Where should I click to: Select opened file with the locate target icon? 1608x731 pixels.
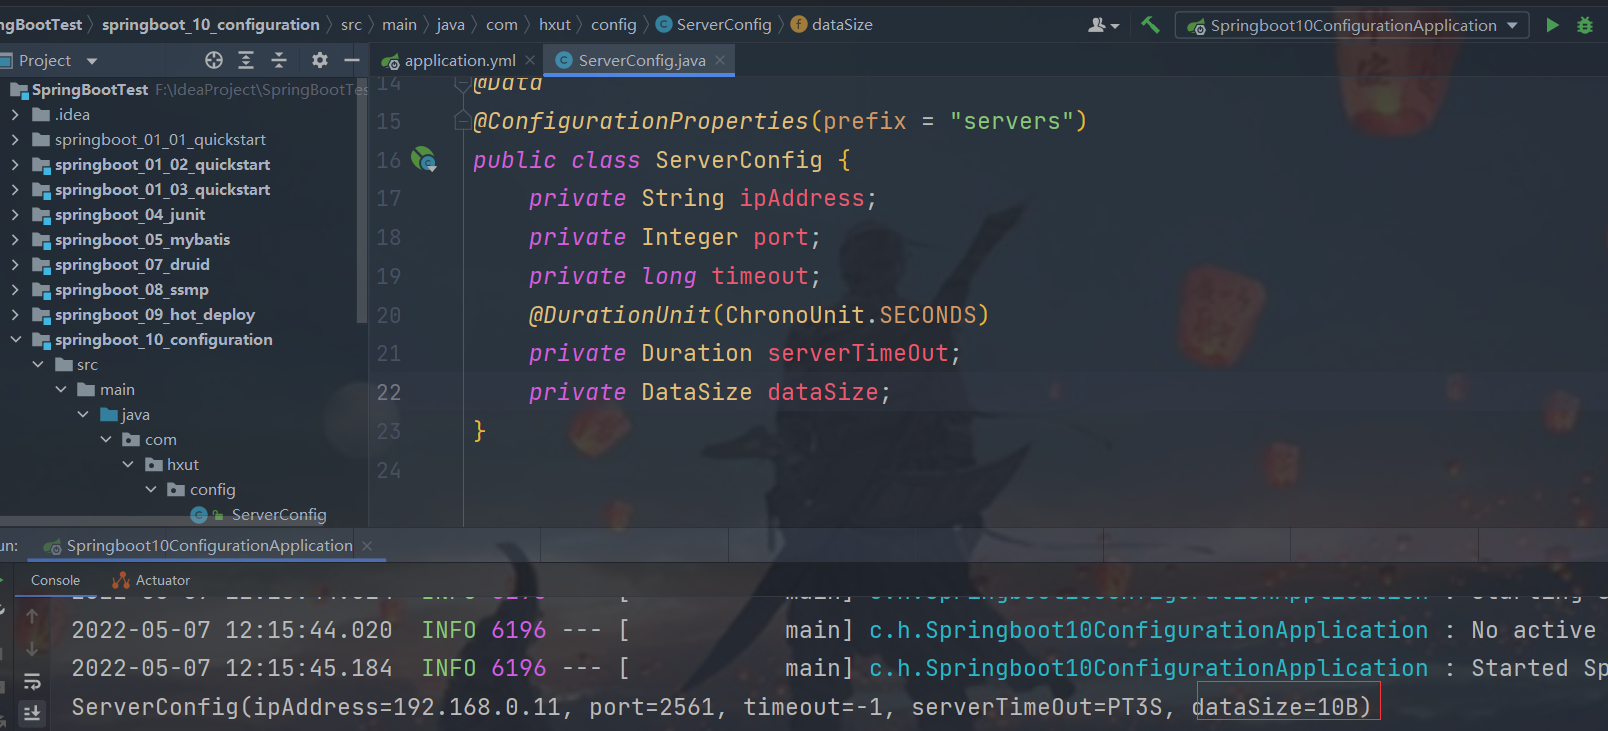click(x=214, y=60)
